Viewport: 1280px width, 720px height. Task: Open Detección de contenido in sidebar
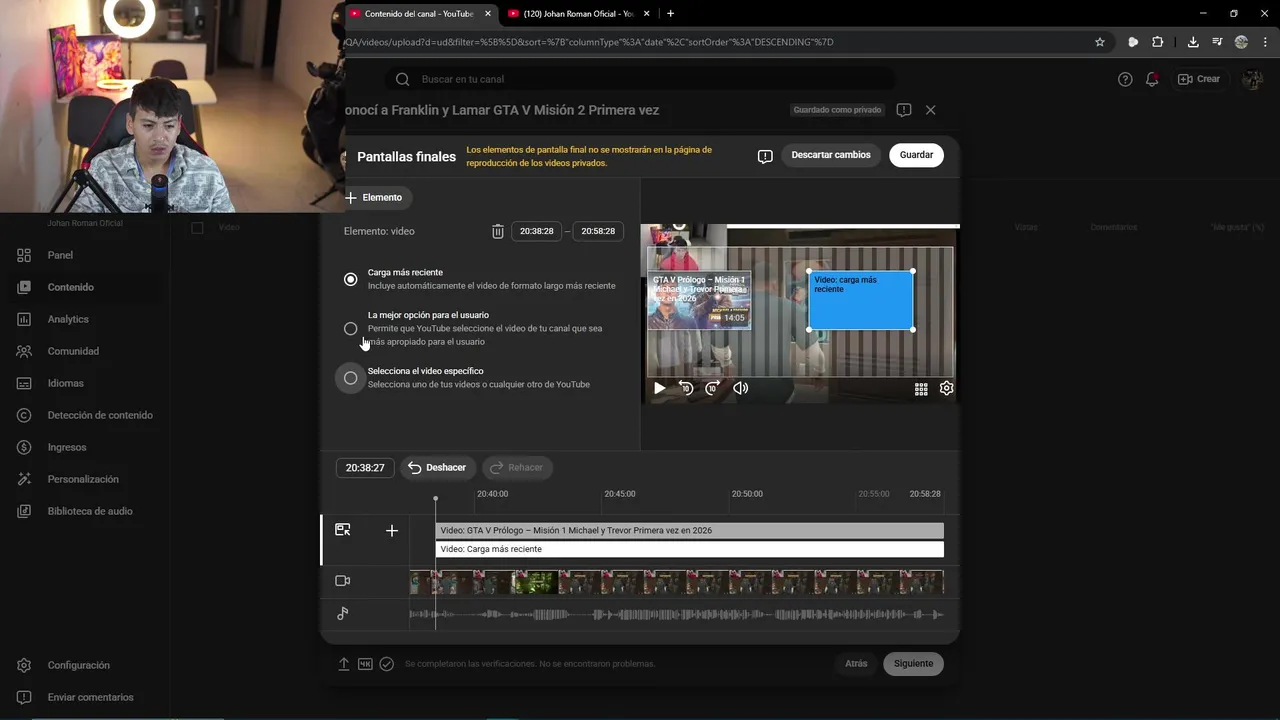100,415
